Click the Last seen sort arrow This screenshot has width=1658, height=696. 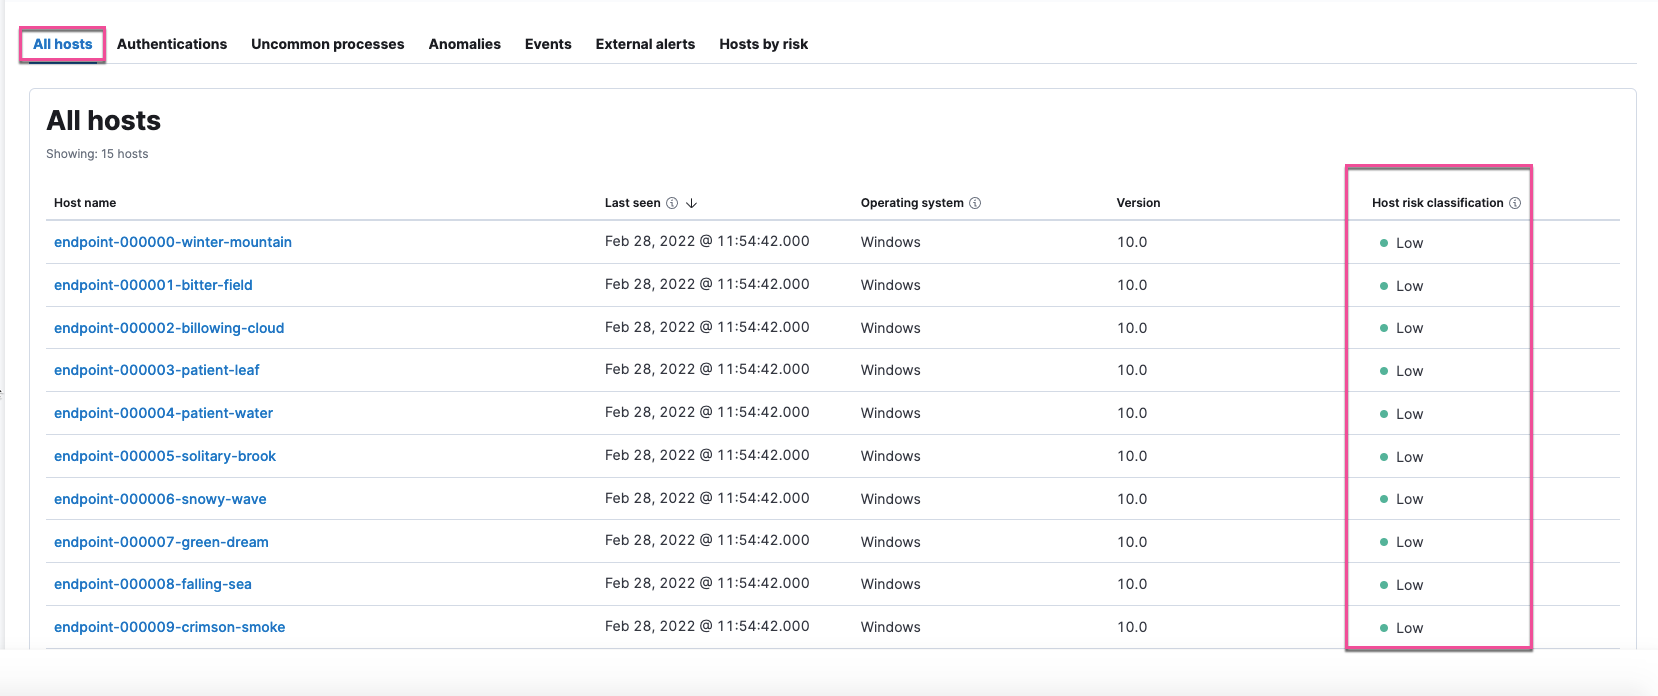click(691, 203)
